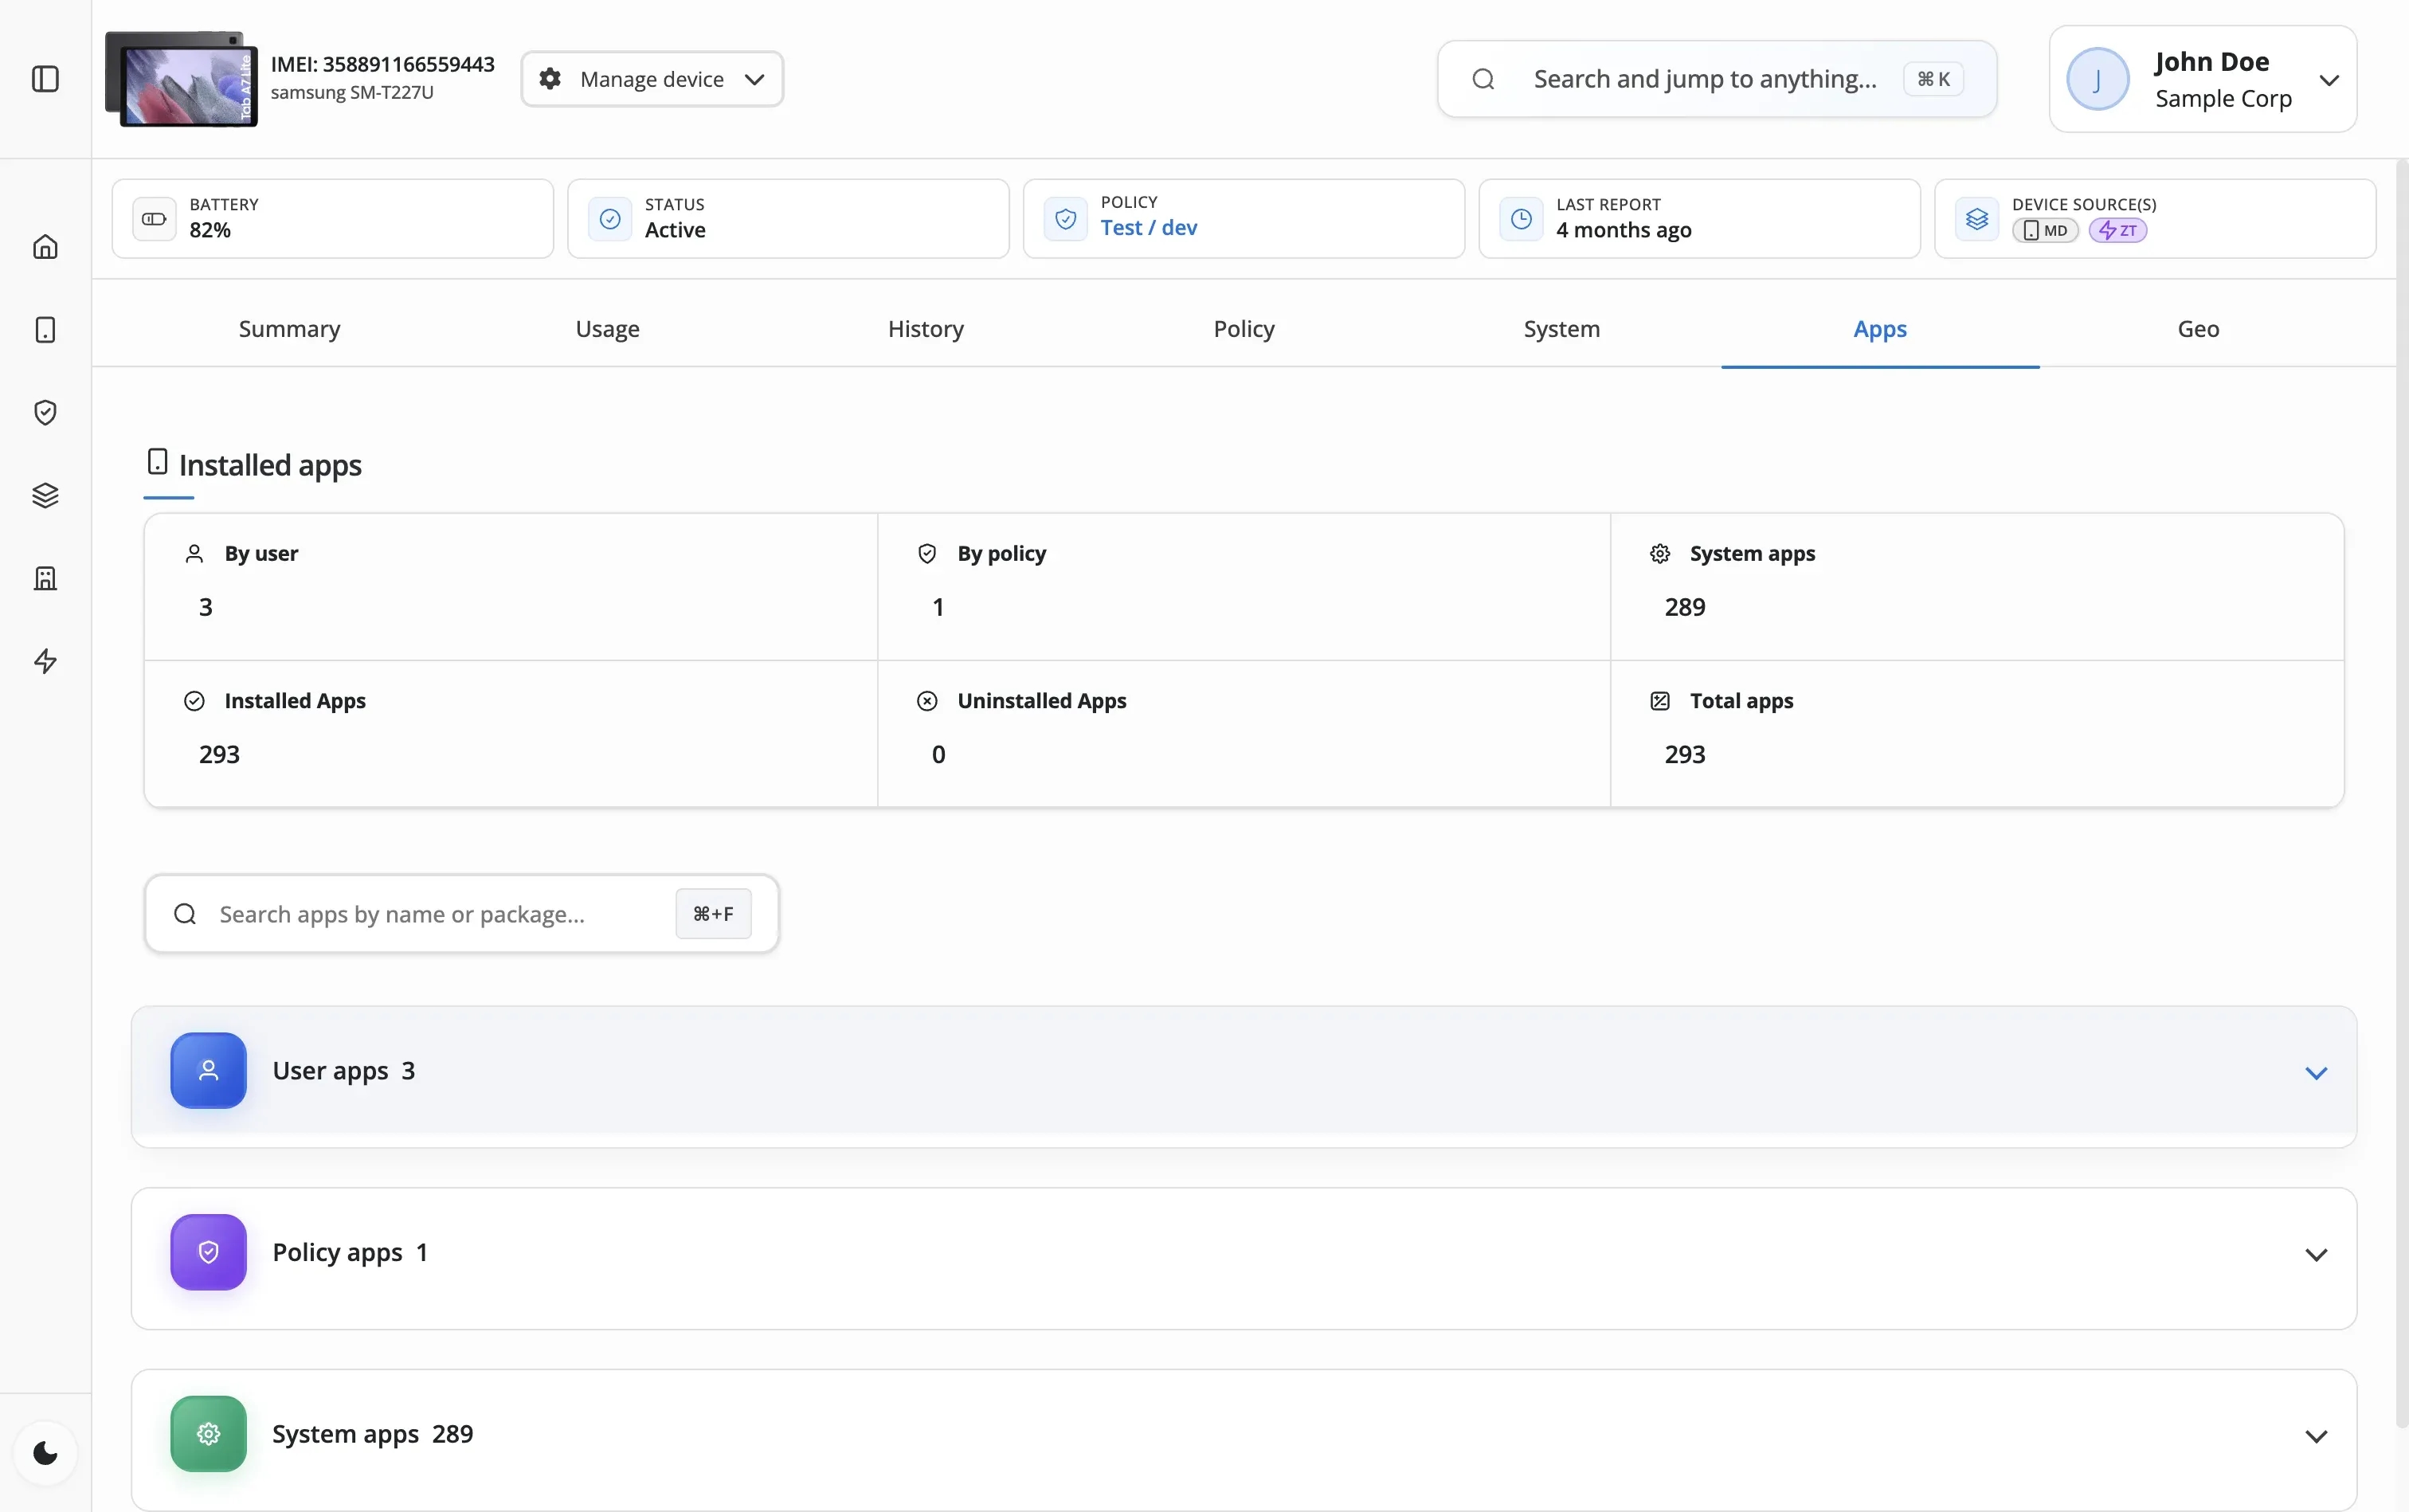Switch to the Summary tab

click(x=289, y=329)
